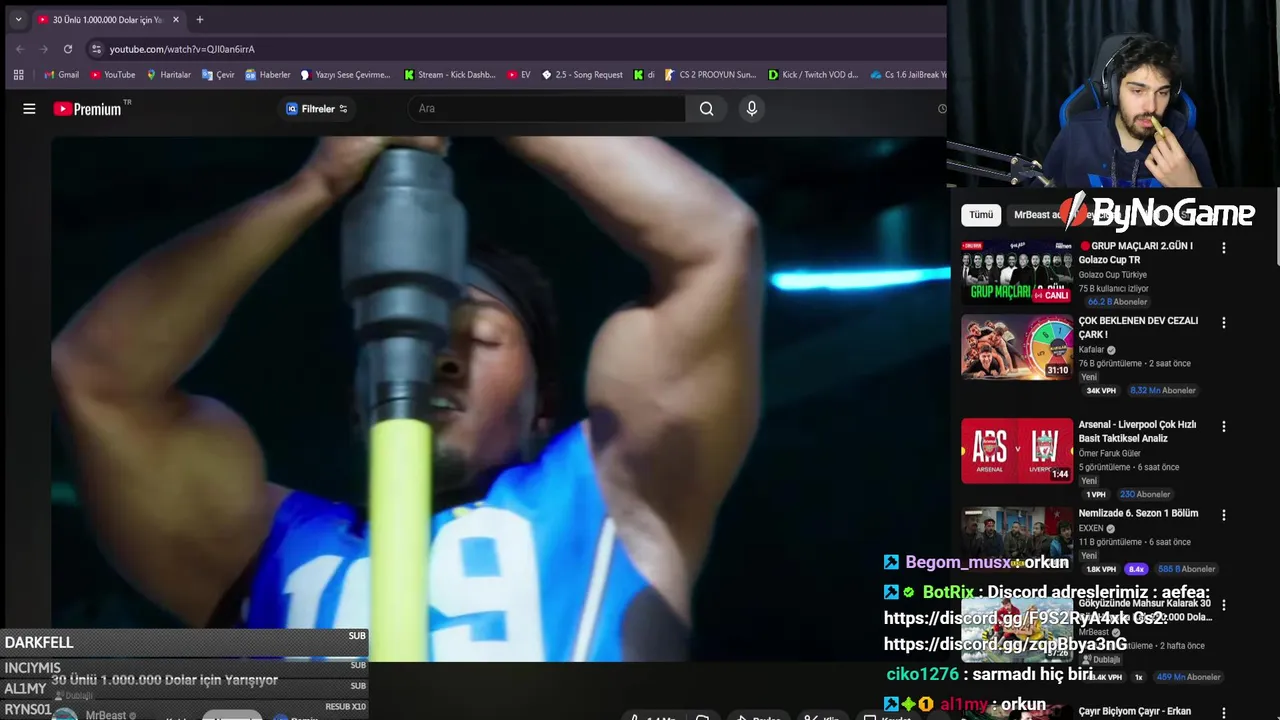
Task: Click the youtube.com address bar URL
Action: [182, 49]
